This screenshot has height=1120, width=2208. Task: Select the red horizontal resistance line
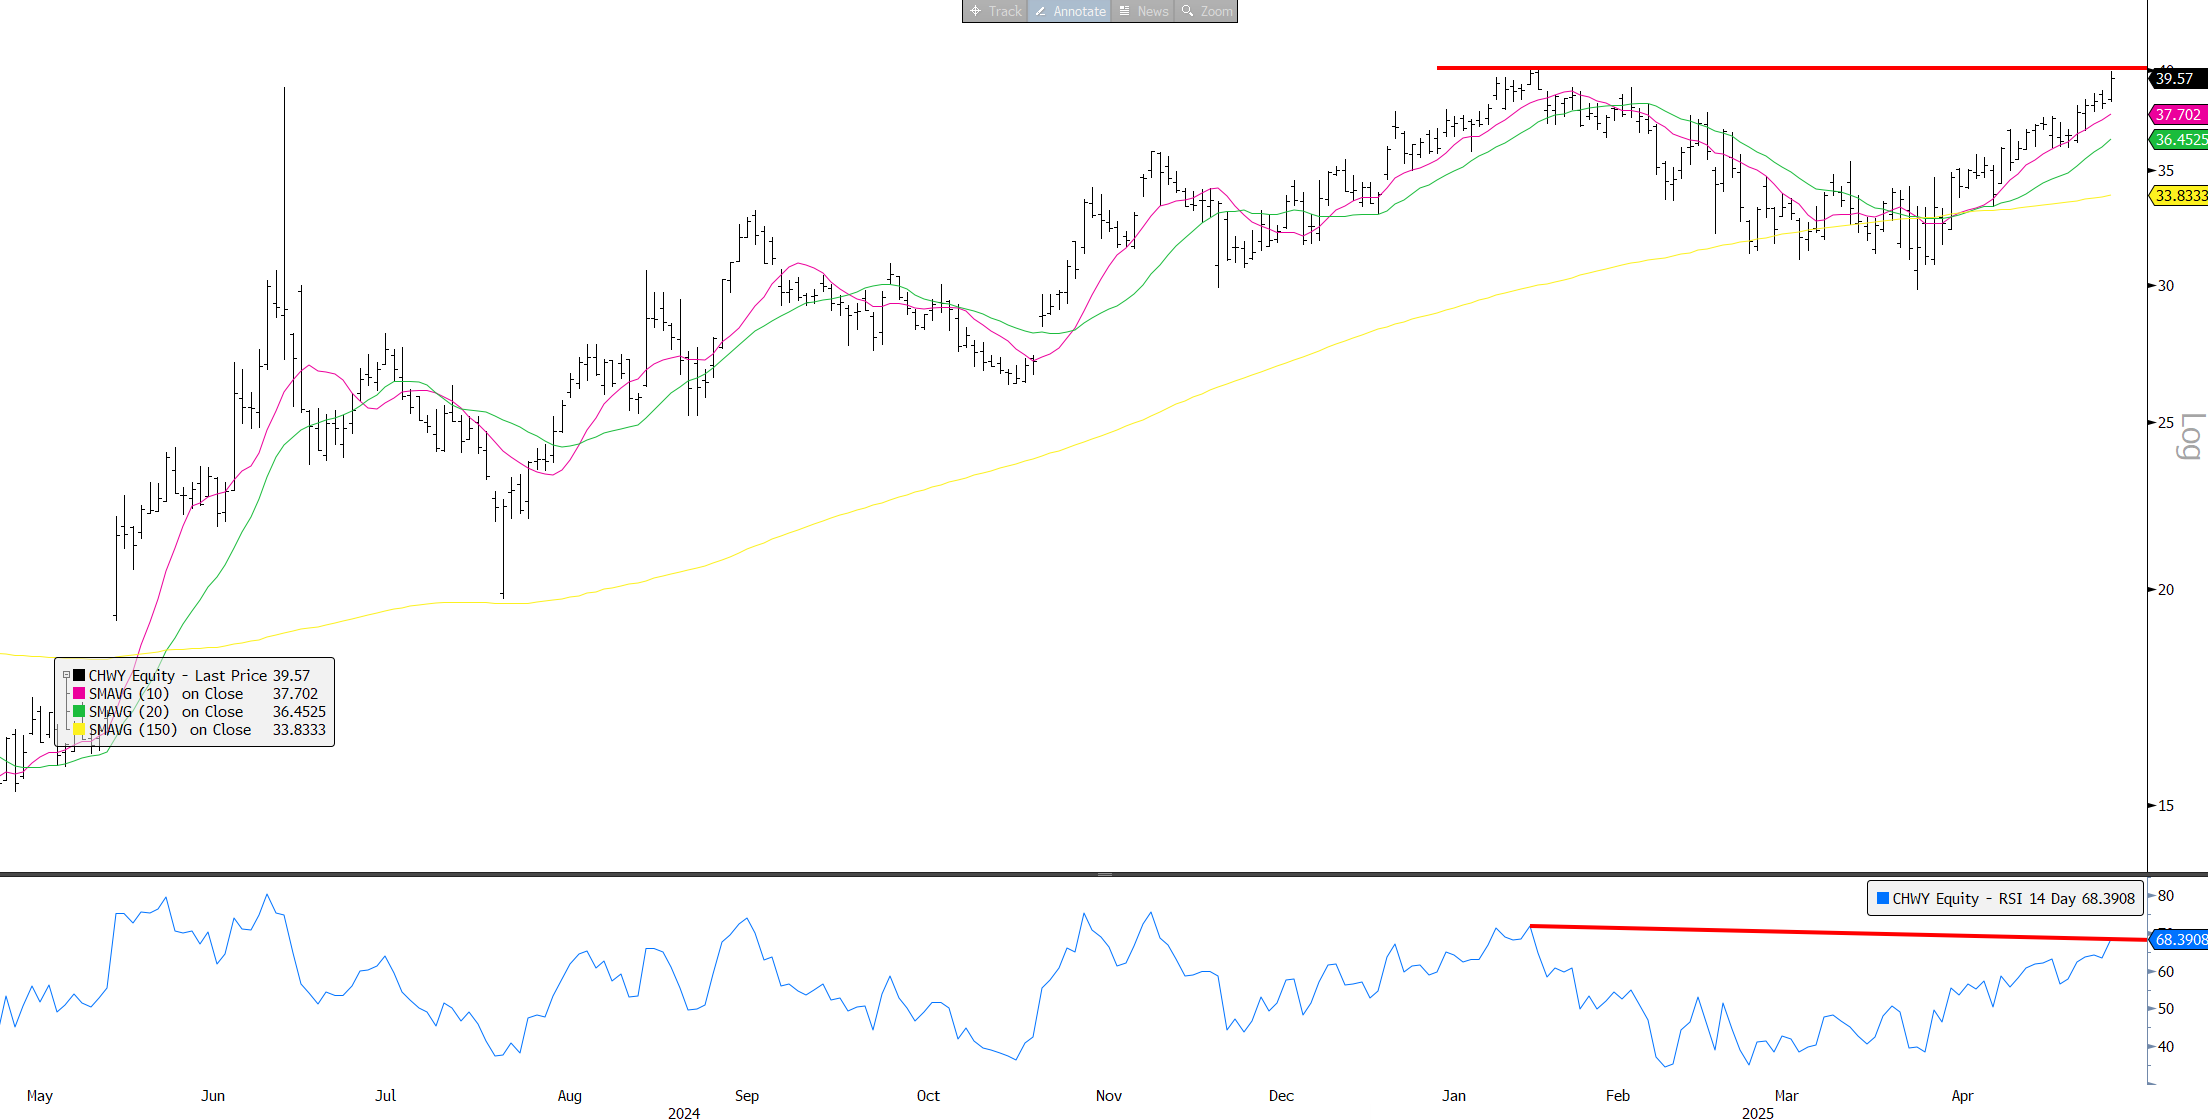pyautogui.click(x=1800, y=68)
